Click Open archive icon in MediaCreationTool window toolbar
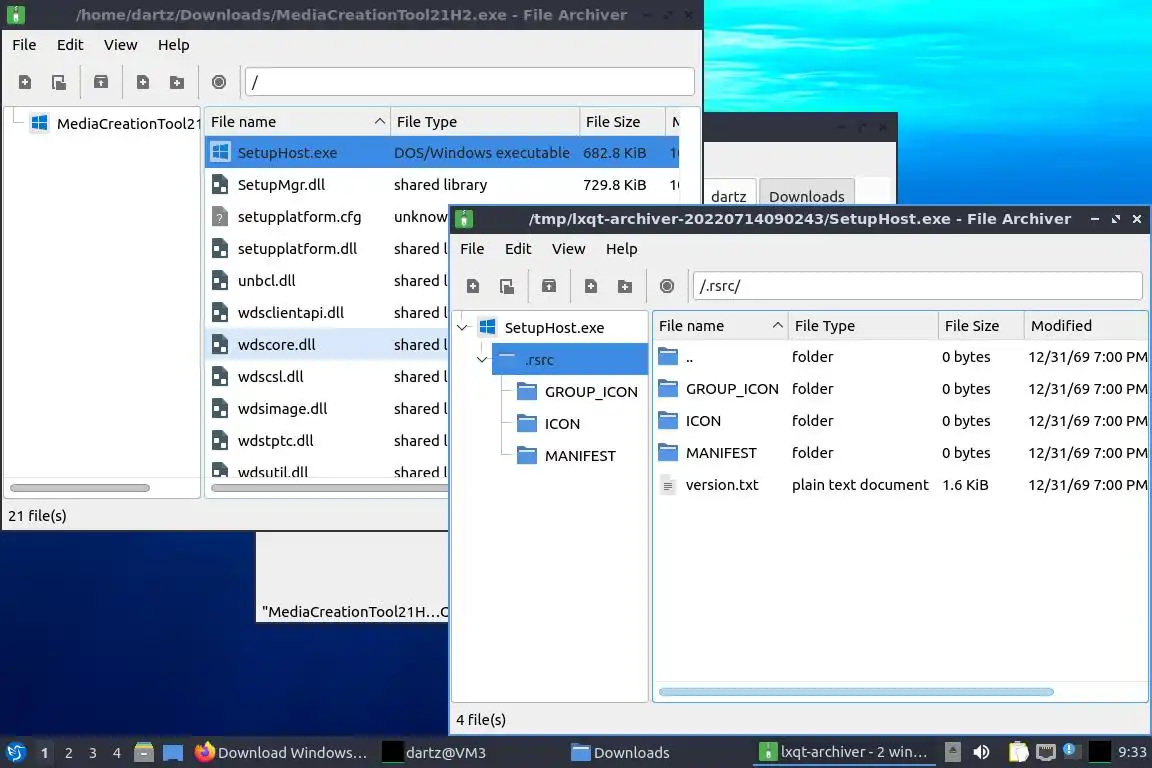The image size is (1152, 768). click(59, 82)
